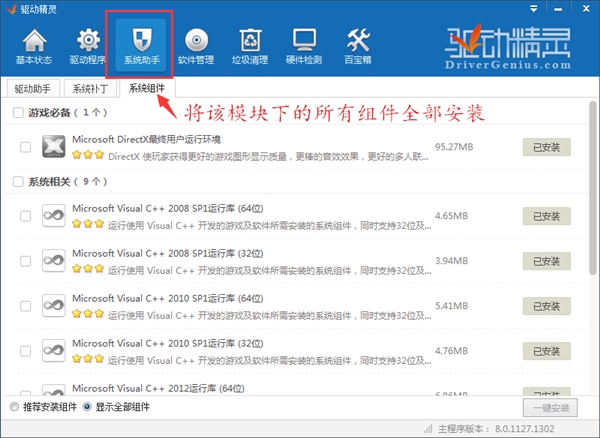Open the 百宝箱 toolbox
The width and height of the screenshot is (600, 438).
[x=357, y=46]
